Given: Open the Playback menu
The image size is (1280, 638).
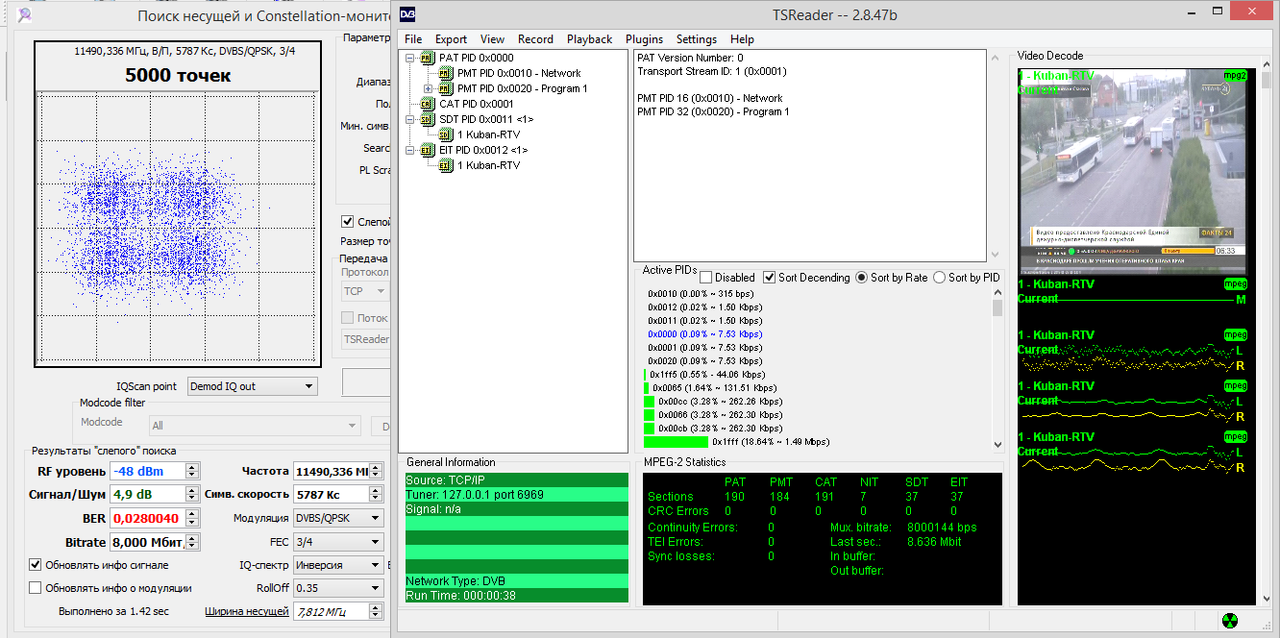Looking at the screenshot, I should [589, 39].
